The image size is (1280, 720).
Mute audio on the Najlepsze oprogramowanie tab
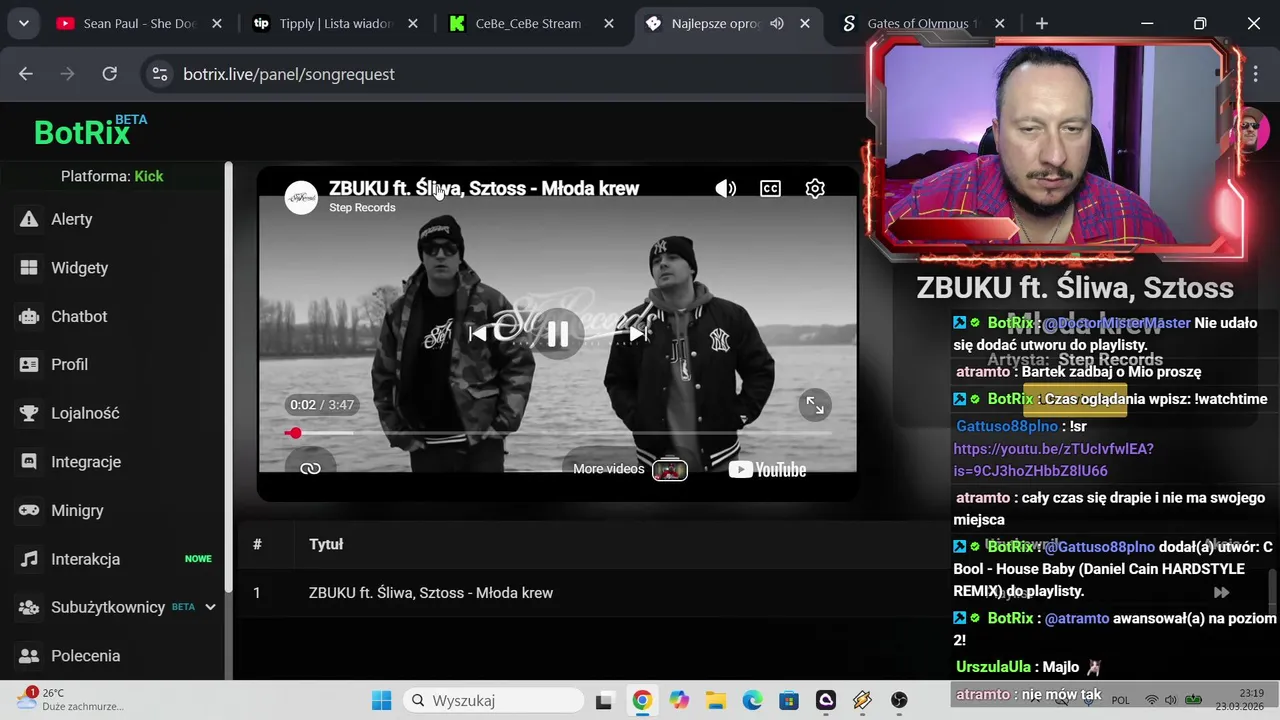(x=777, y=23)
